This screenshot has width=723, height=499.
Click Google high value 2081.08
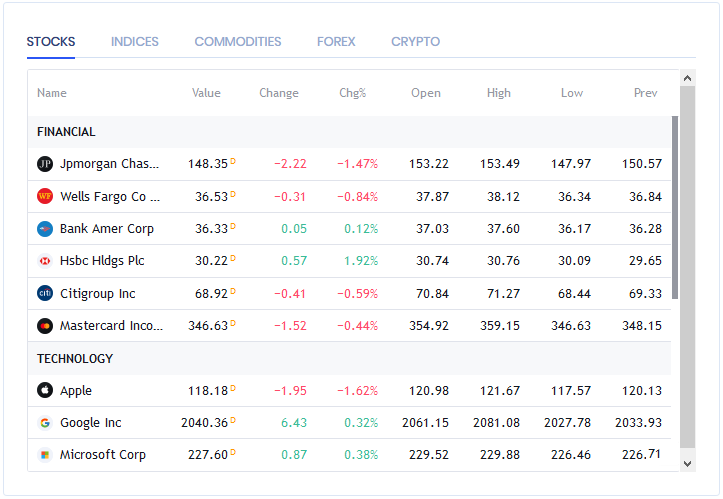[496, 423]
